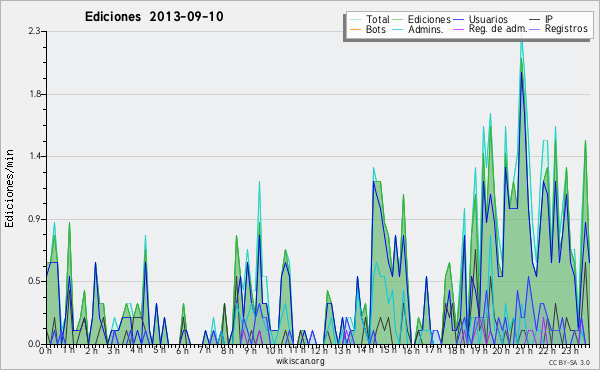Select the 'IP' legend label

tap(549, 19)
